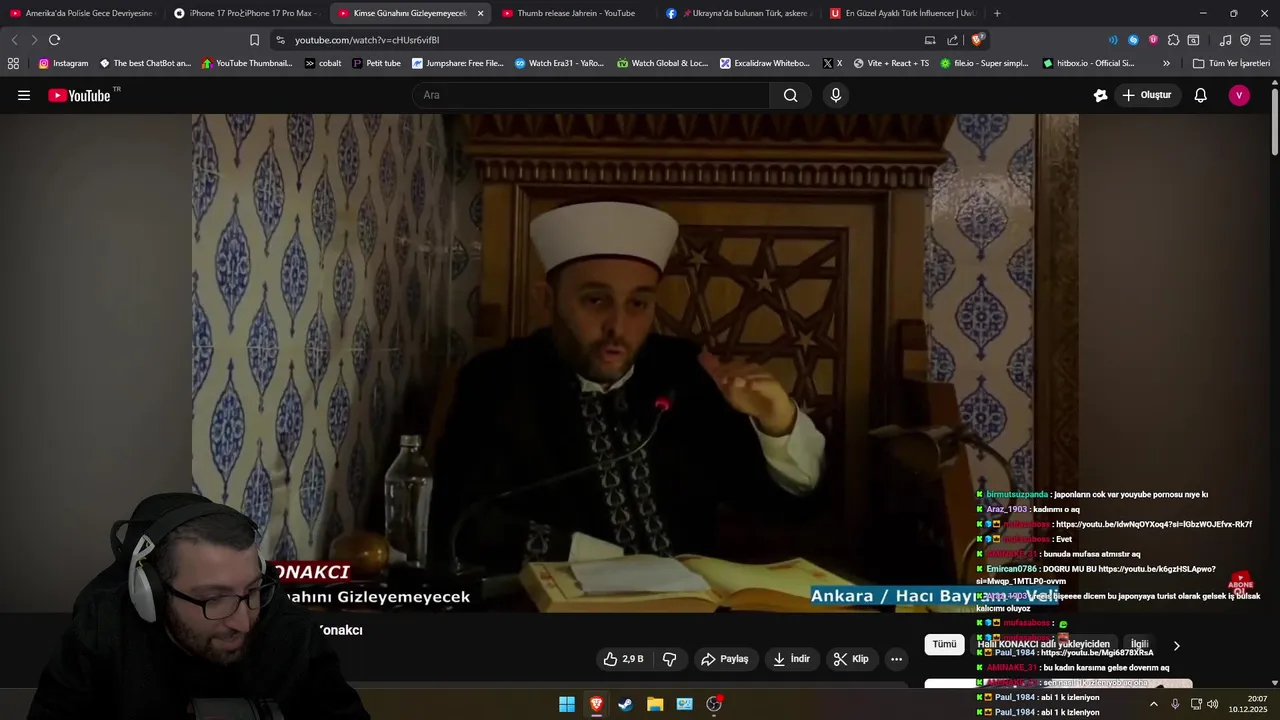Open the Brave VPN shield icon
1280x720 pixels.
click(x=1245, y=40)
